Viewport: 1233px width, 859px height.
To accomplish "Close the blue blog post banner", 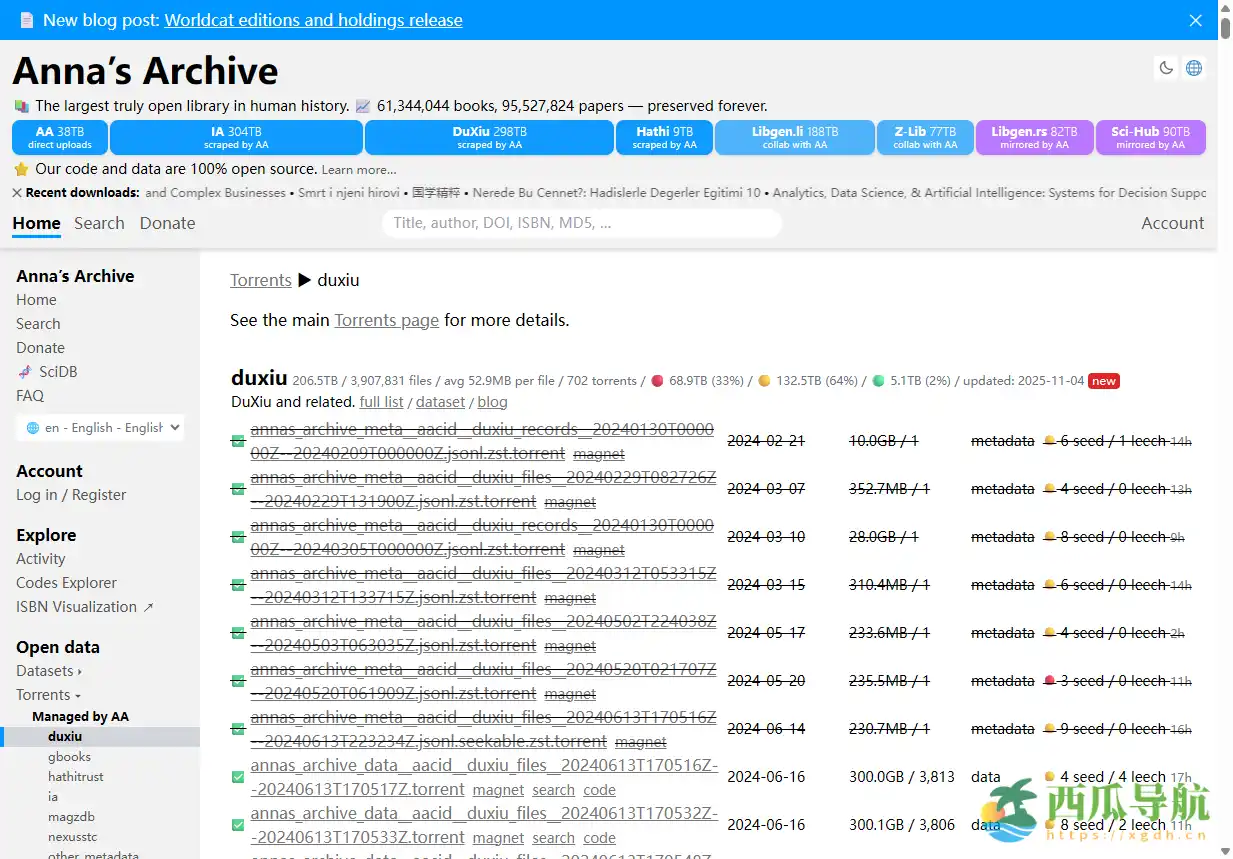I will point(1195,20).
